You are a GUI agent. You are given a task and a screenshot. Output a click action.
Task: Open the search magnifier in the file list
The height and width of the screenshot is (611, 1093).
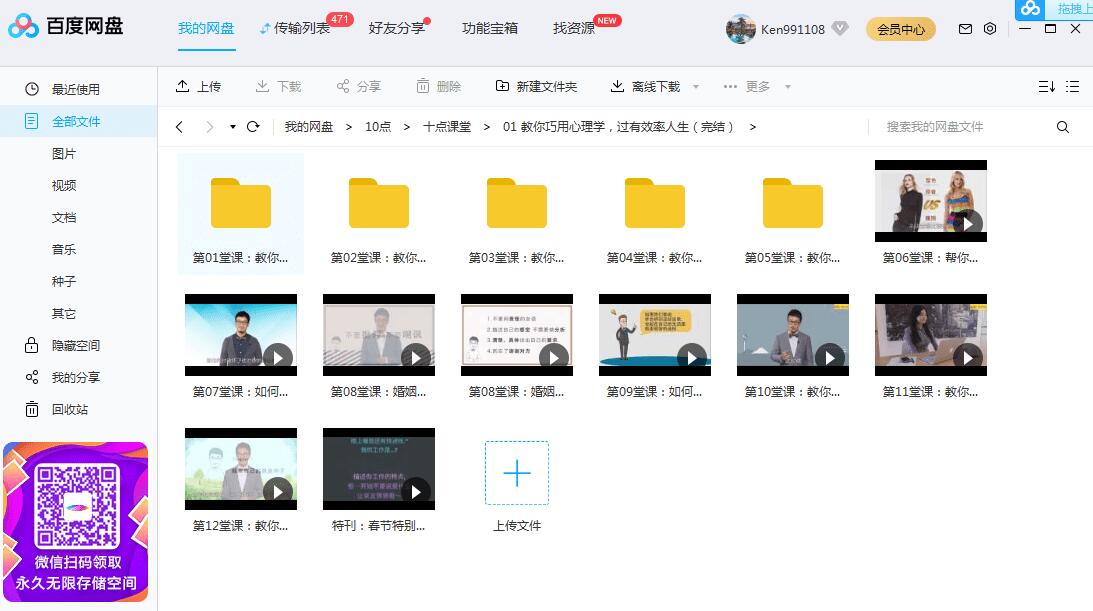(x=1062, y=127)
